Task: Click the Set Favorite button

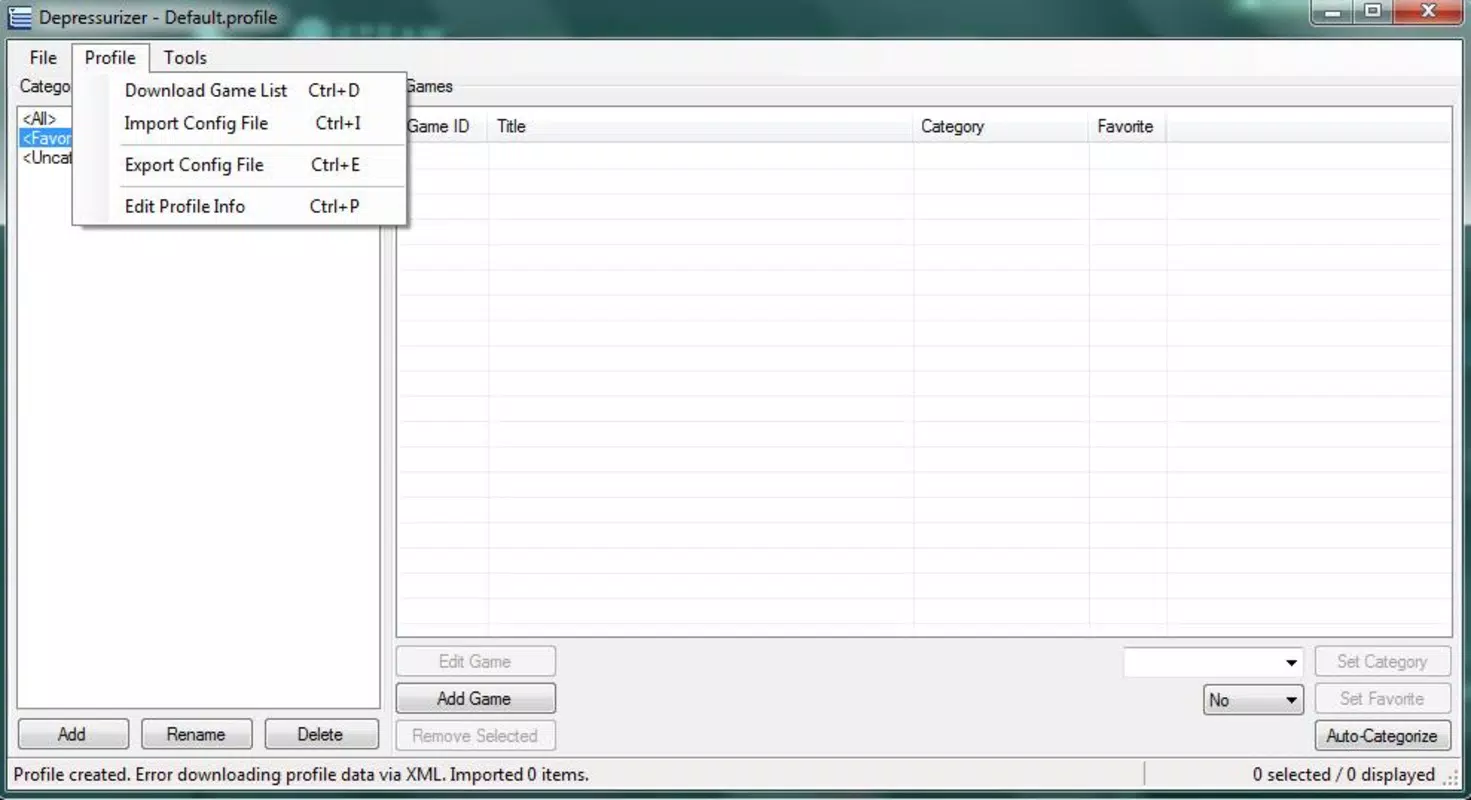Action: (x=1382, y=698)
